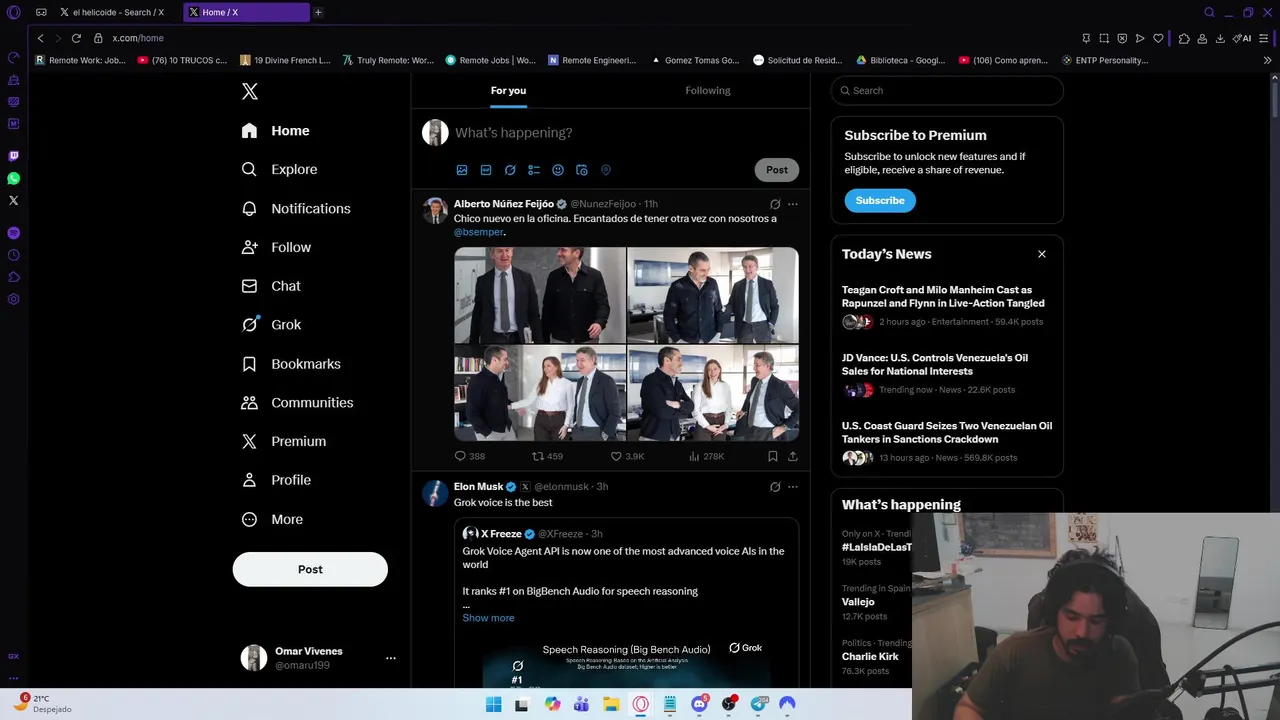
Task: Switch to the Following tab
Action: click(x=708, y=91)
